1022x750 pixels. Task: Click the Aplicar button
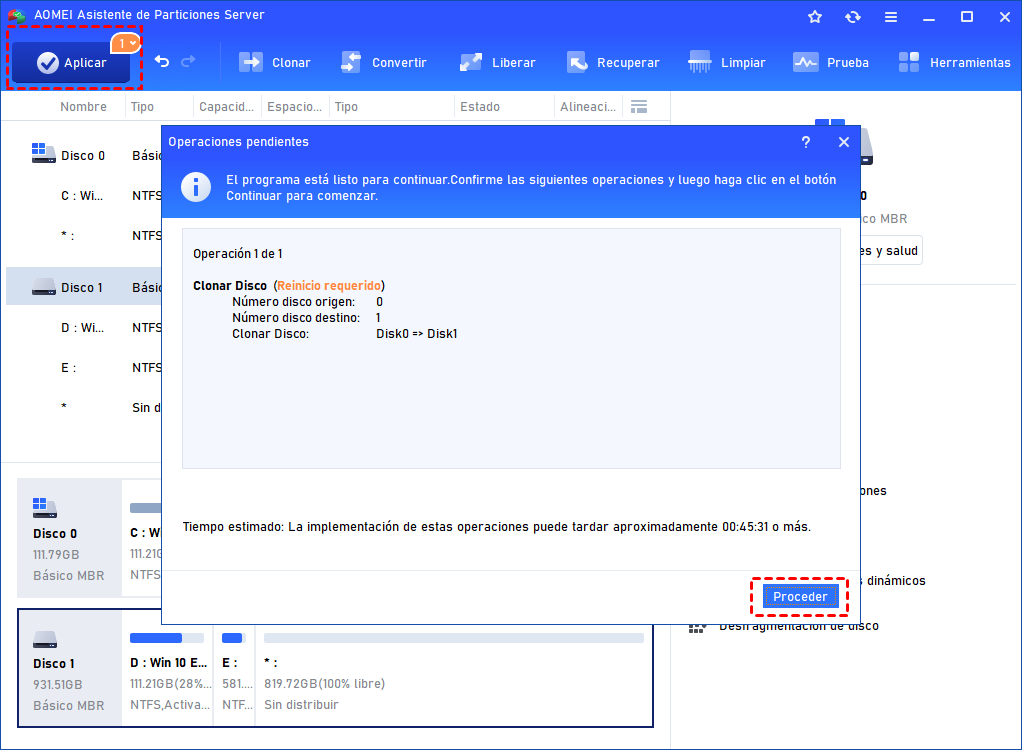click(x=71, y=63)
